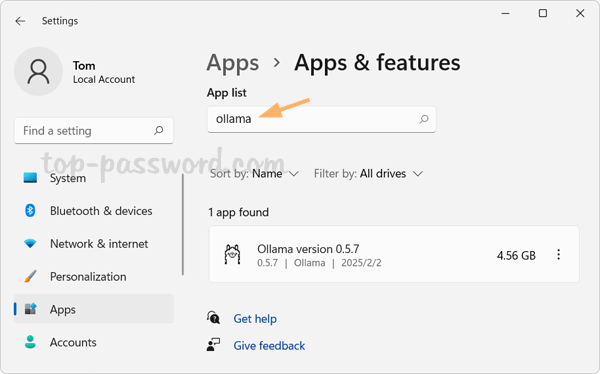Click the System monitor icon
This screenshot has height=374, width=600.
(x=30, y=178)
